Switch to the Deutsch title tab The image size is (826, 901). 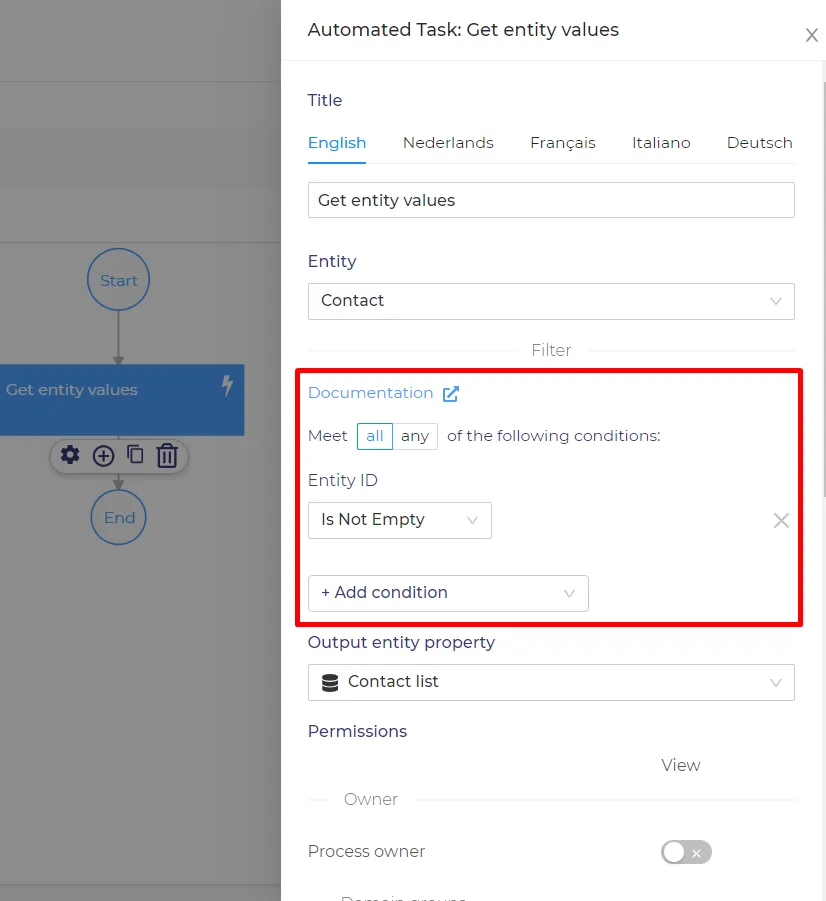tap(759, 143)
